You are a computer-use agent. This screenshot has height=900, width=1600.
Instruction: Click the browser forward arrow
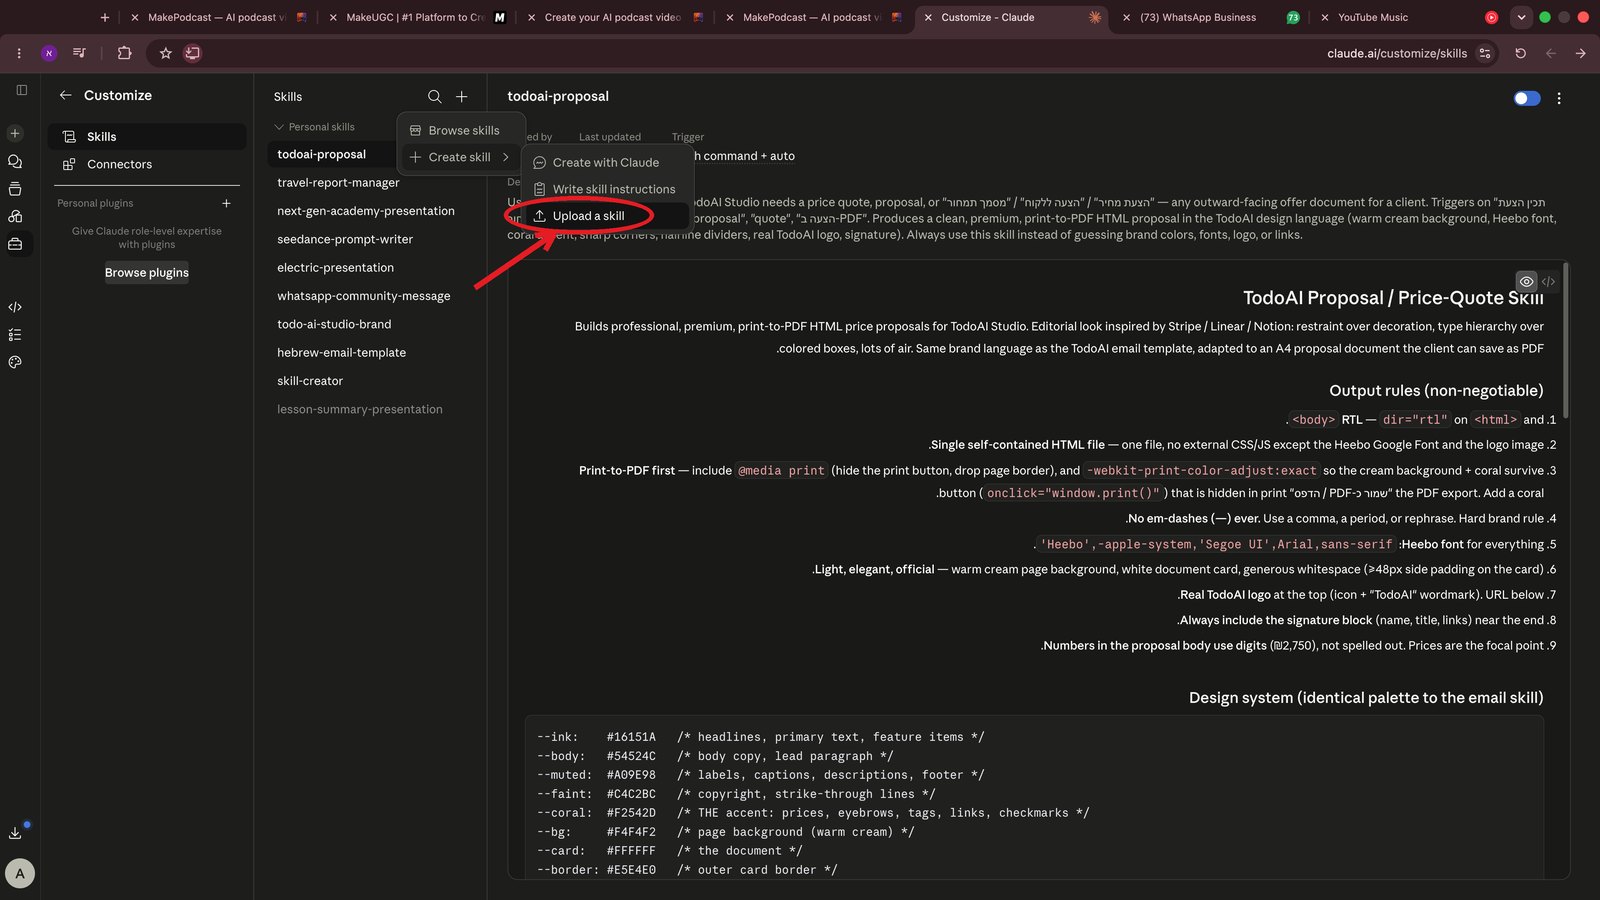(x=1580, y=53)
